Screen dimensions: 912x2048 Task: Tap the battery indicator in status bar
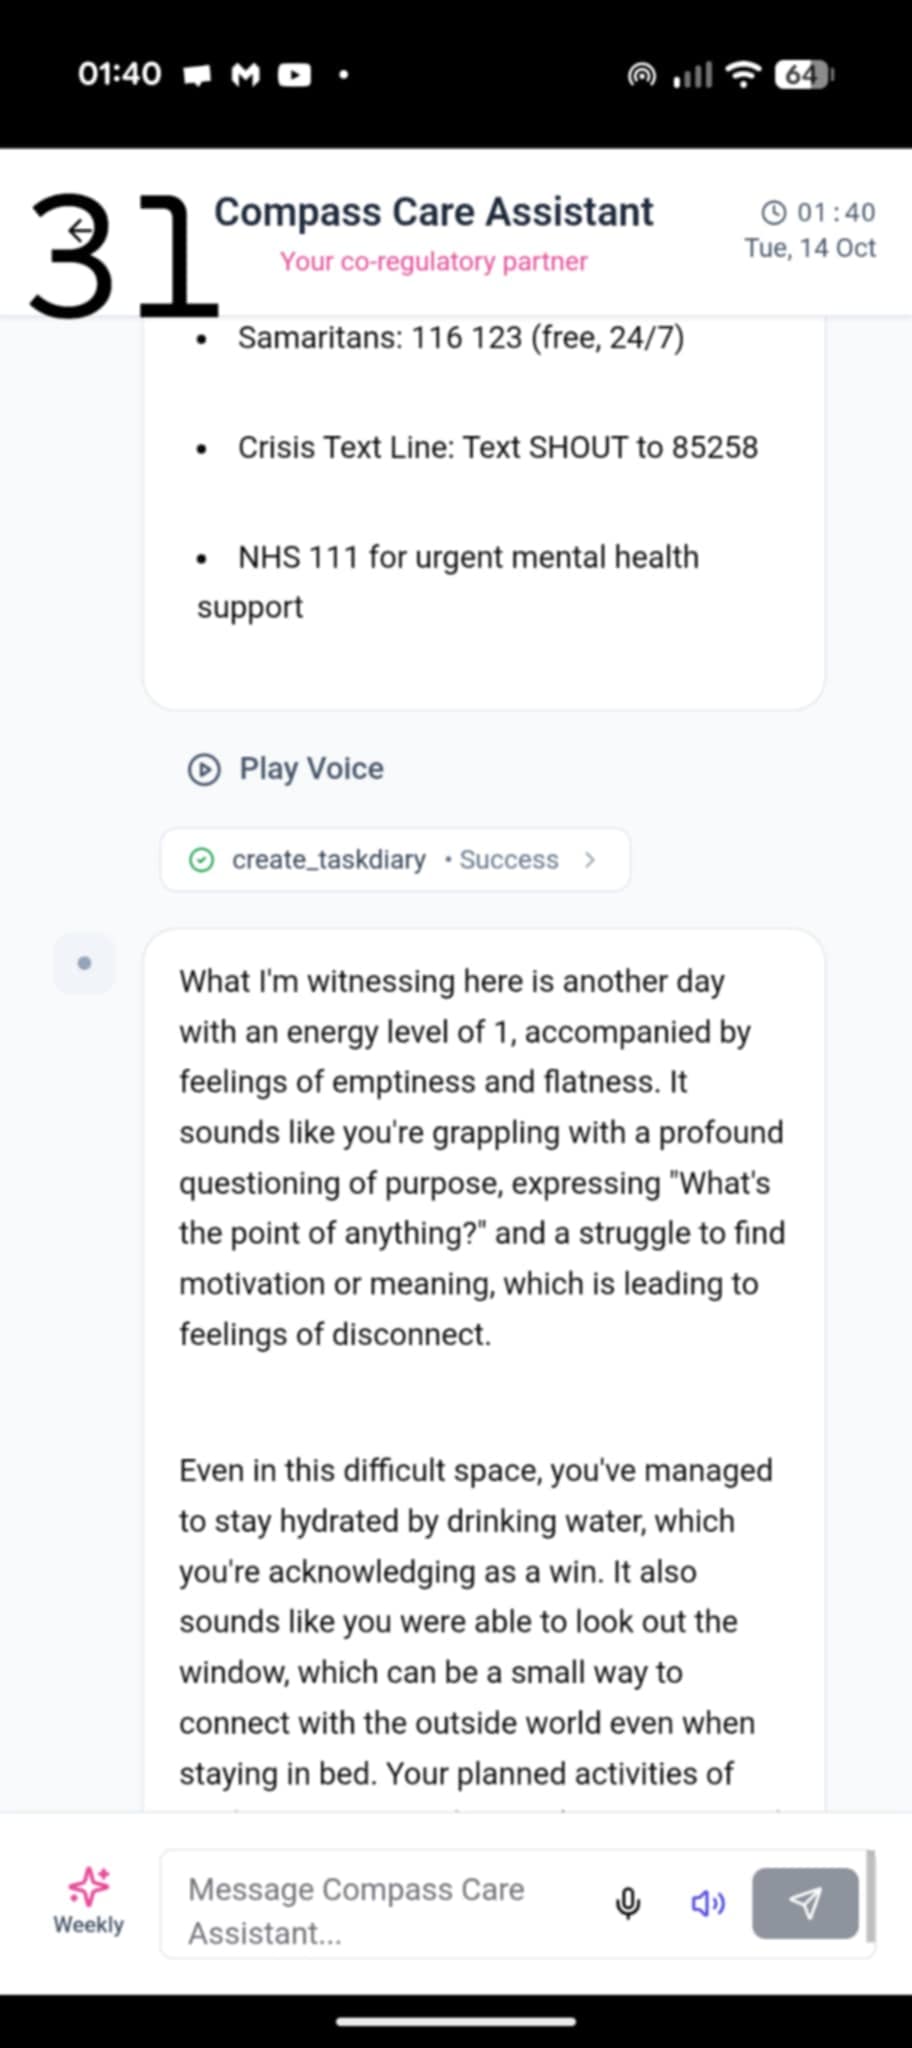click(x=803, y=74)
